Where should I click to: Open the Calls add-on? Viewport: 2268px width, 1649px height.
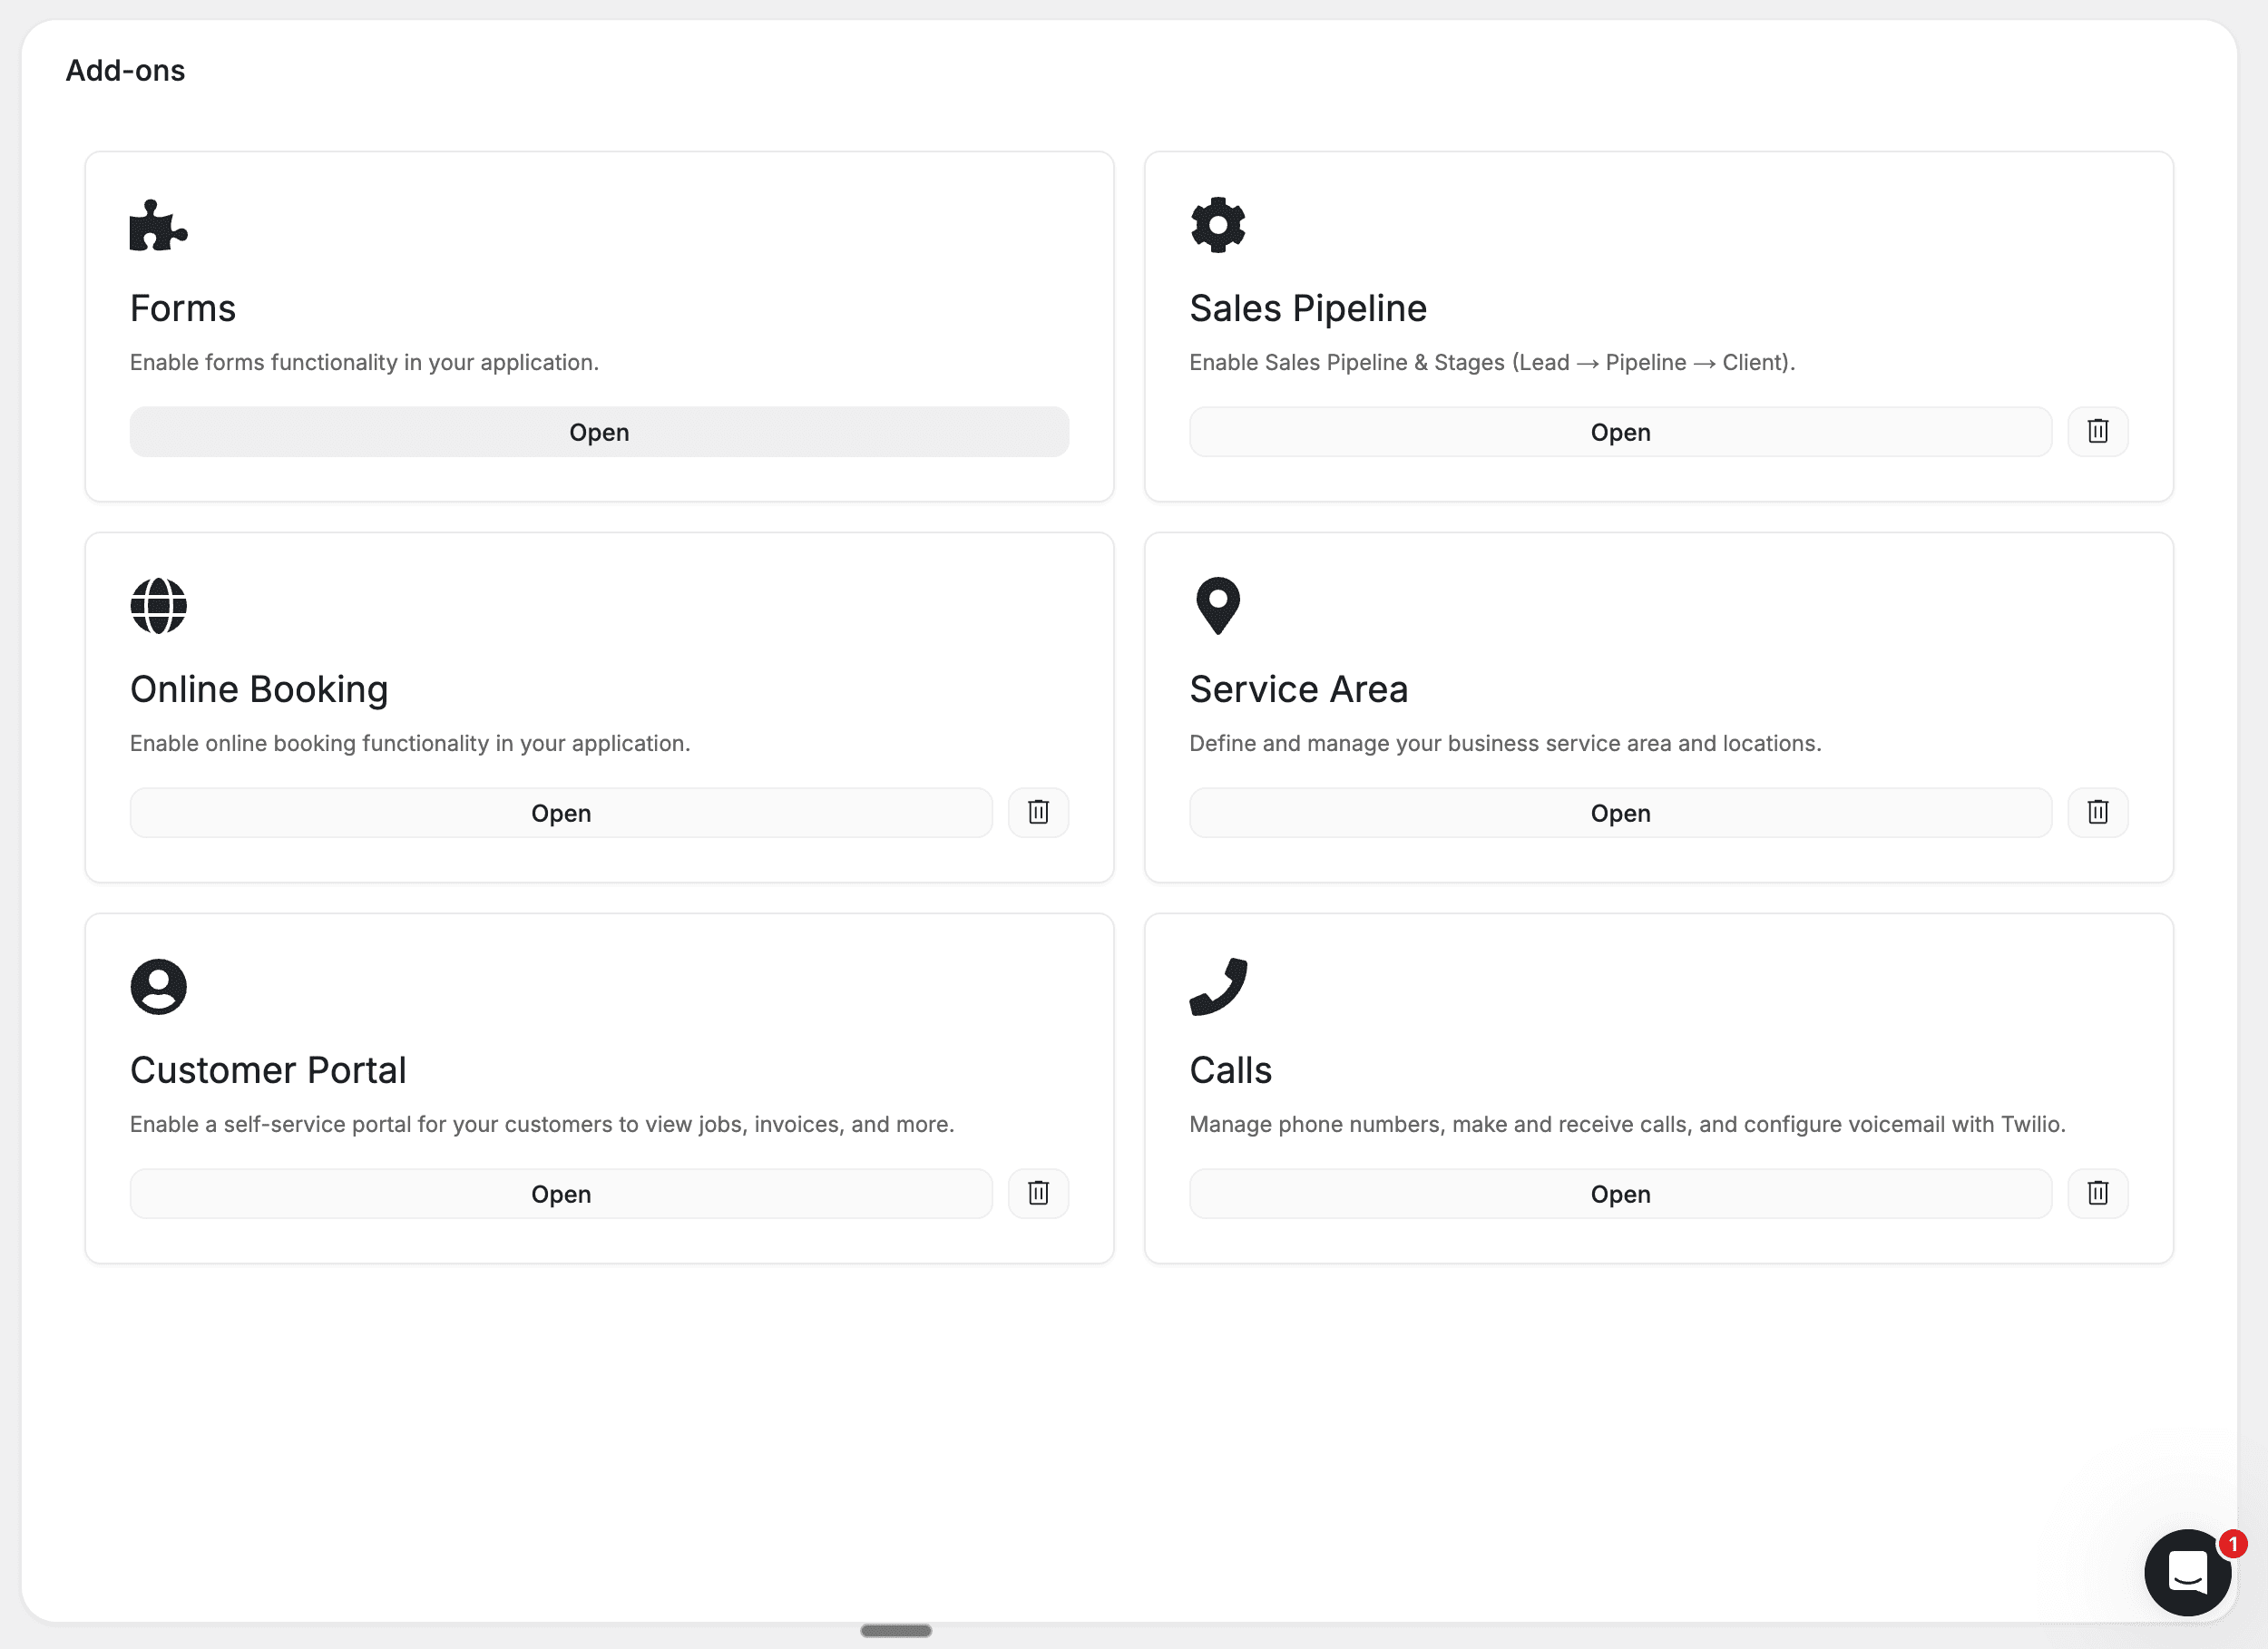click(x=1620, y=1193)
